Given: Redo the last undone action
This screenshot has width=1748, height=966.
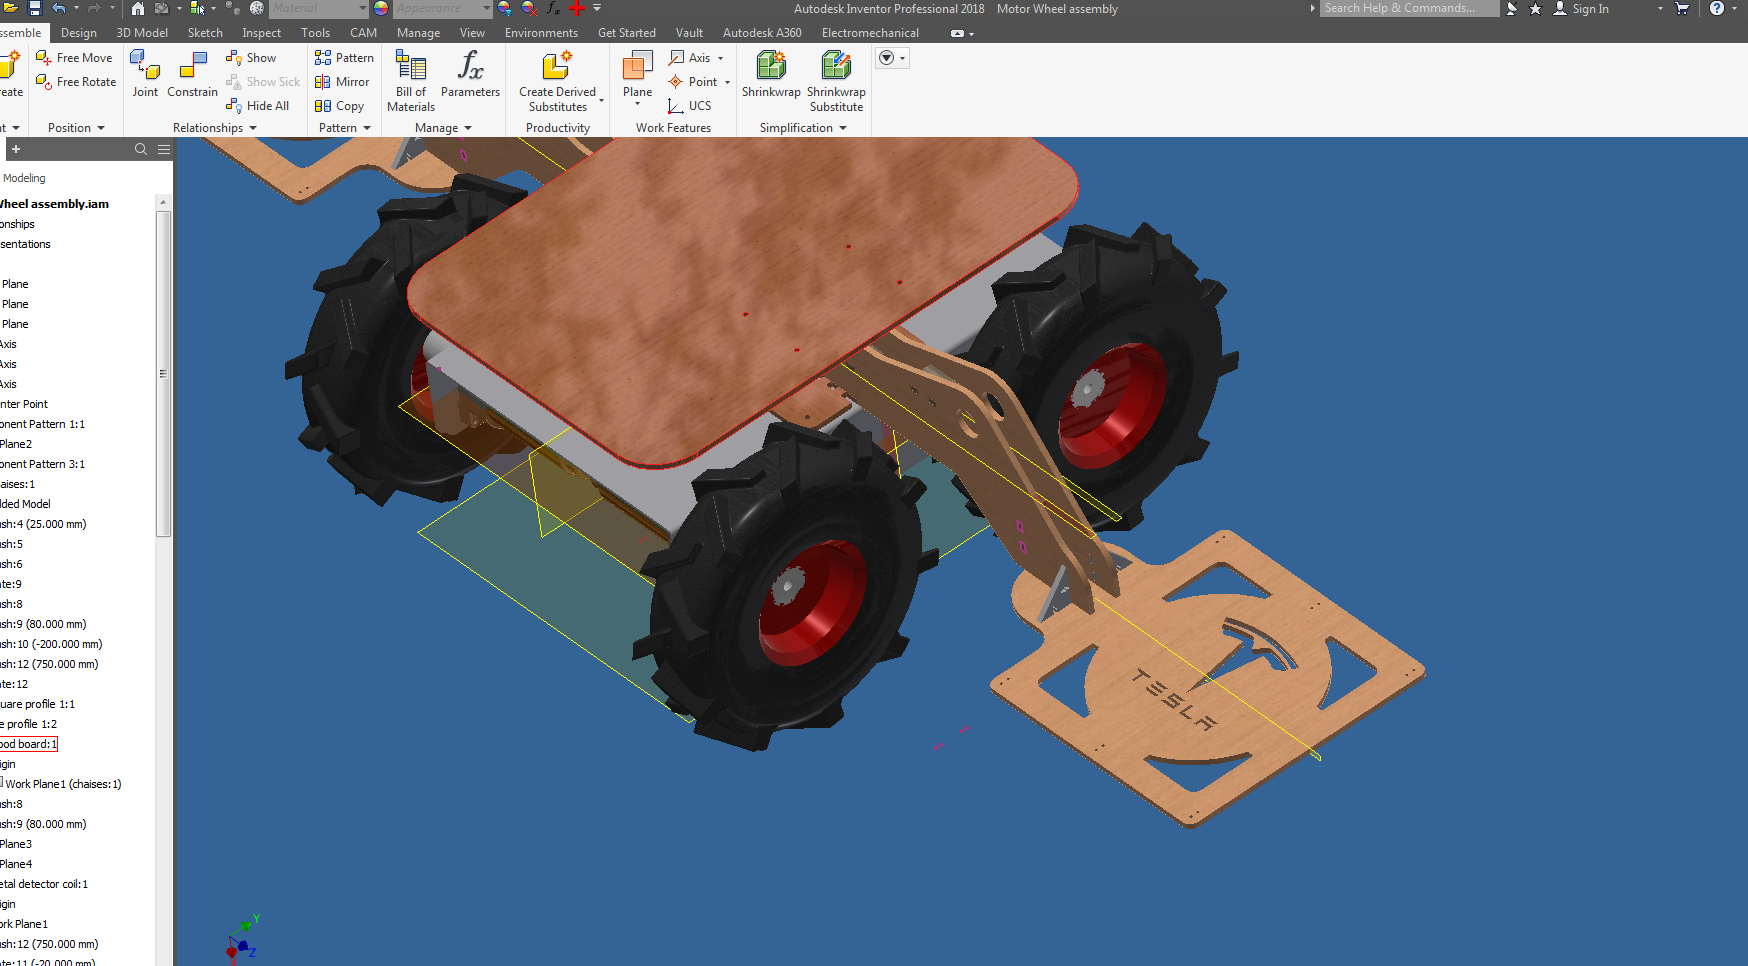Looking at the screenshot, I should coord(93,8).
